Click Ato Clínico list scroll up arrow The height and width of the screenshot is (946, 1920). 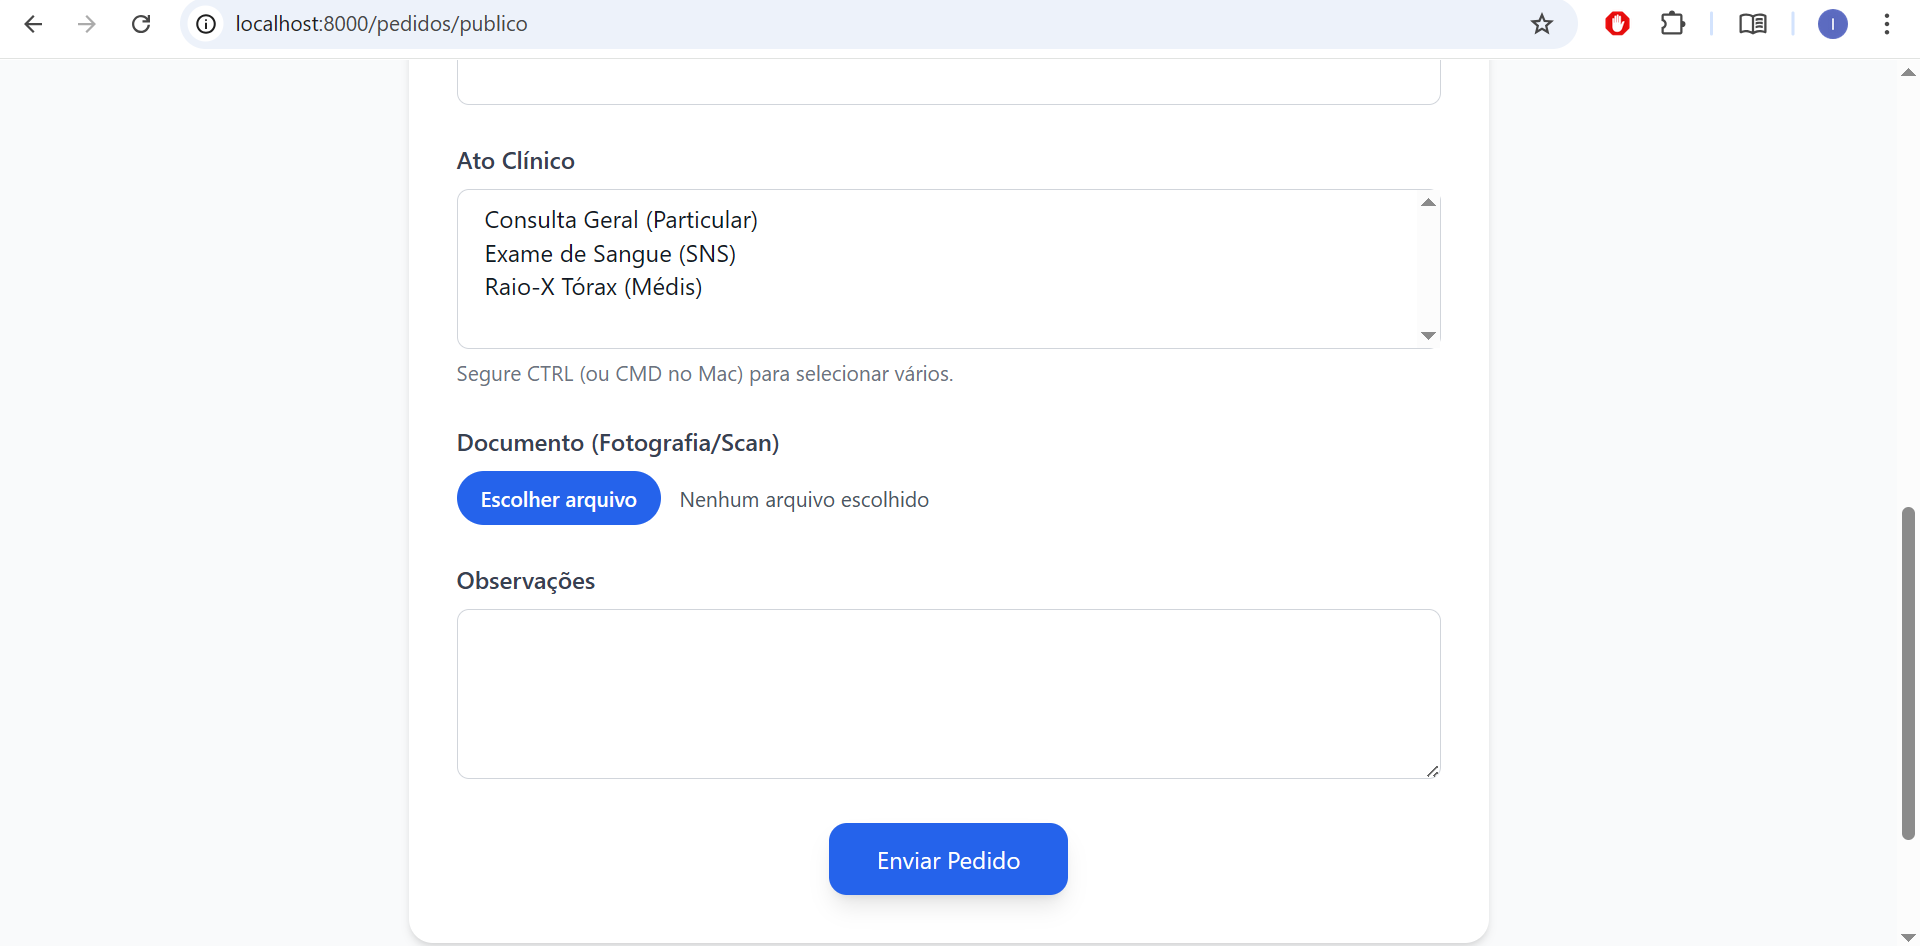tap(1428, 202)
